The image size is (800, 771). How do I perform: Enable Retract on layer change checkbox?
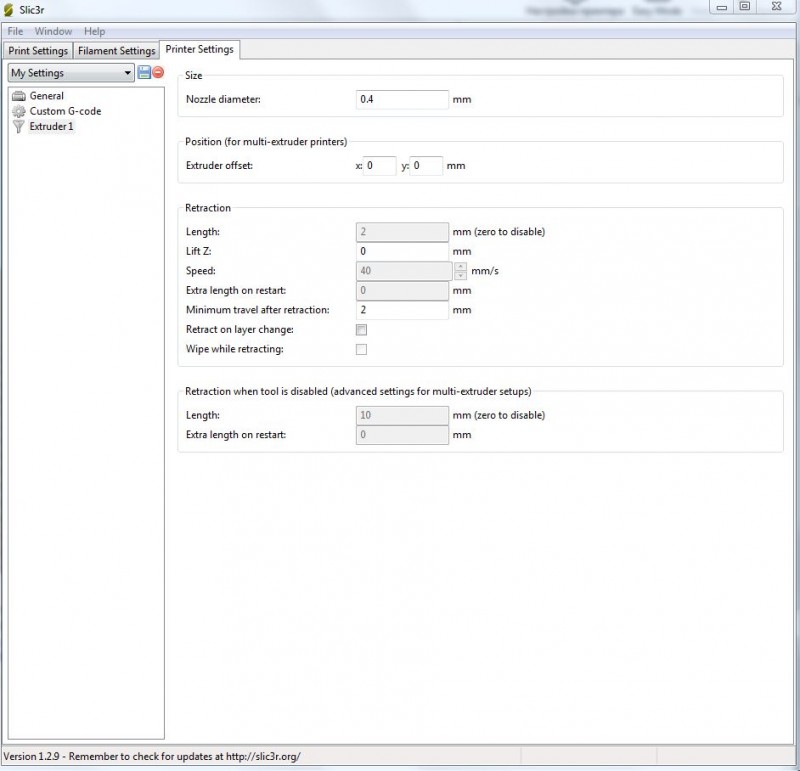[362, 330]
